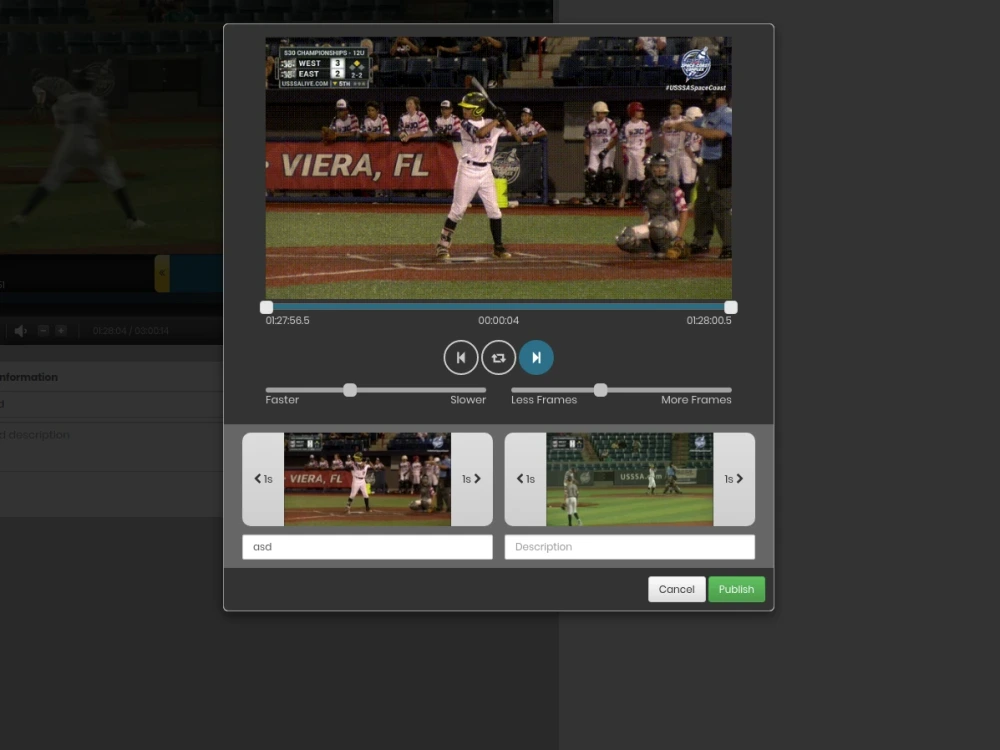Move end thumbnail forward 1s
Screen dimensions: 1000x750
734,479
